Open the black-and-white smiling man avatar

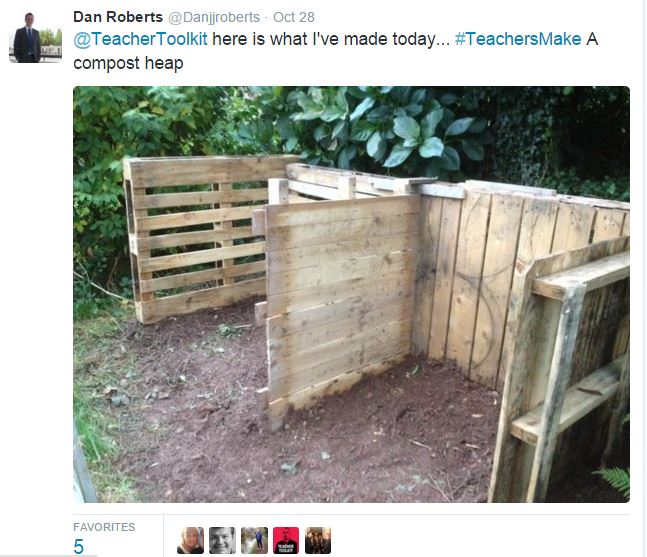coord(222,540)
